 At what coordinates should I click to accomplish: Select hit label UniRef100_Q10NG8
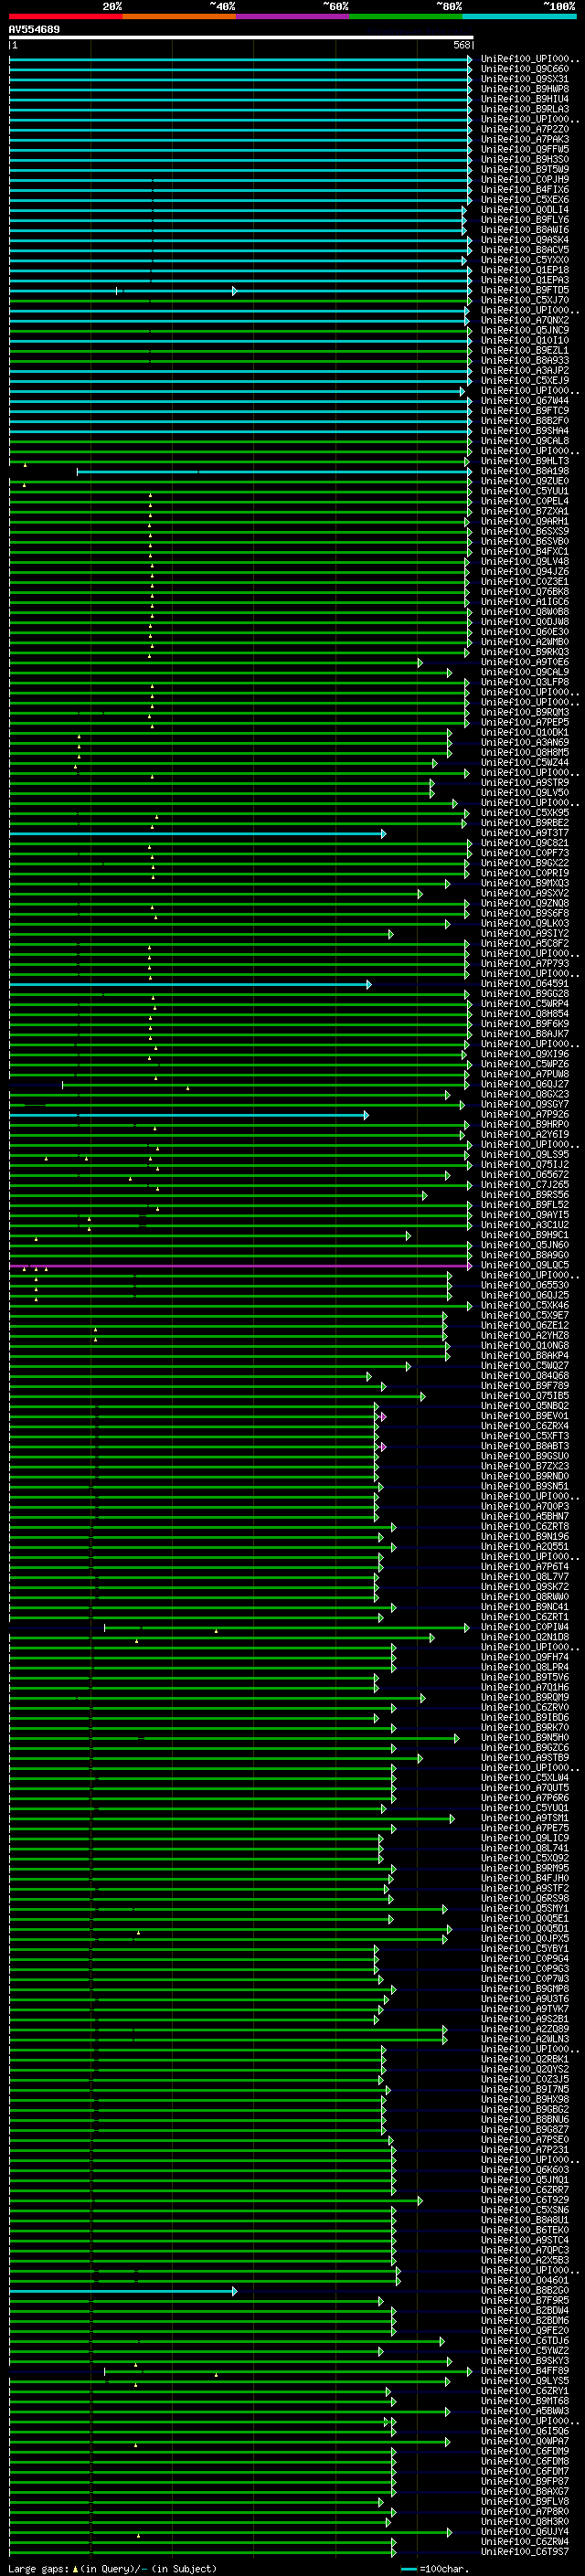click(x=524, y=1346)
